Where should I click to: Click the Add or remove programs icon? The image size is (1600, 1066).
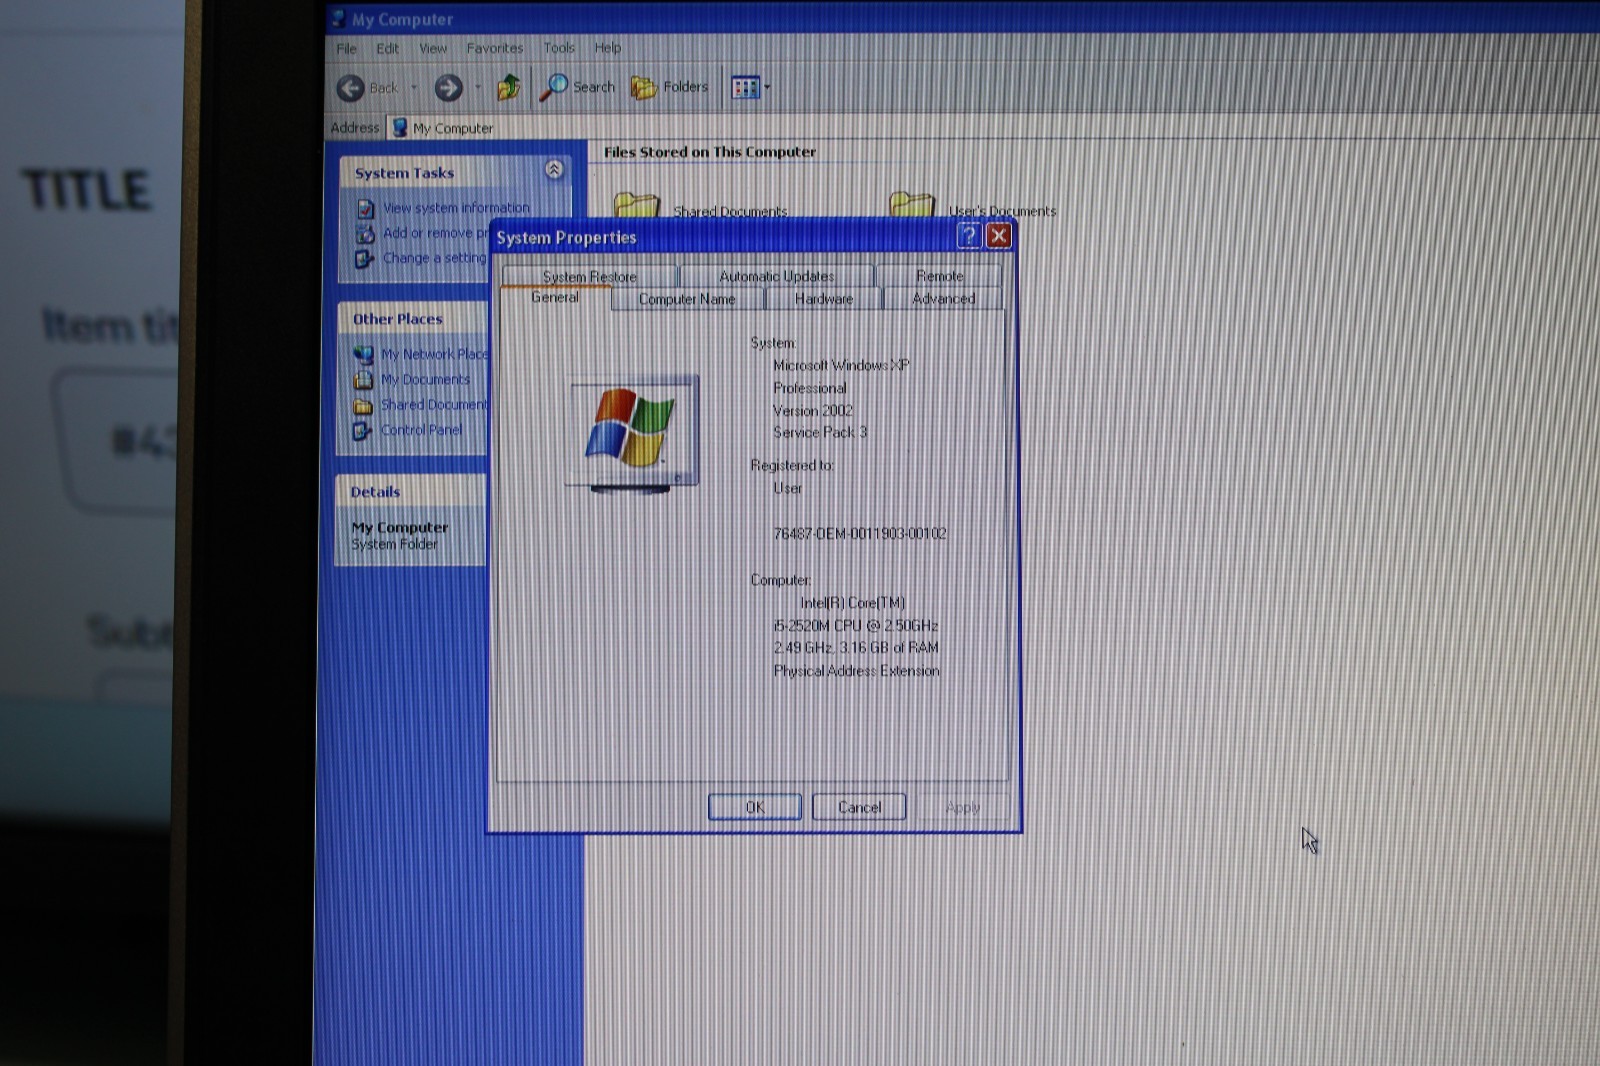pos(365,234)
